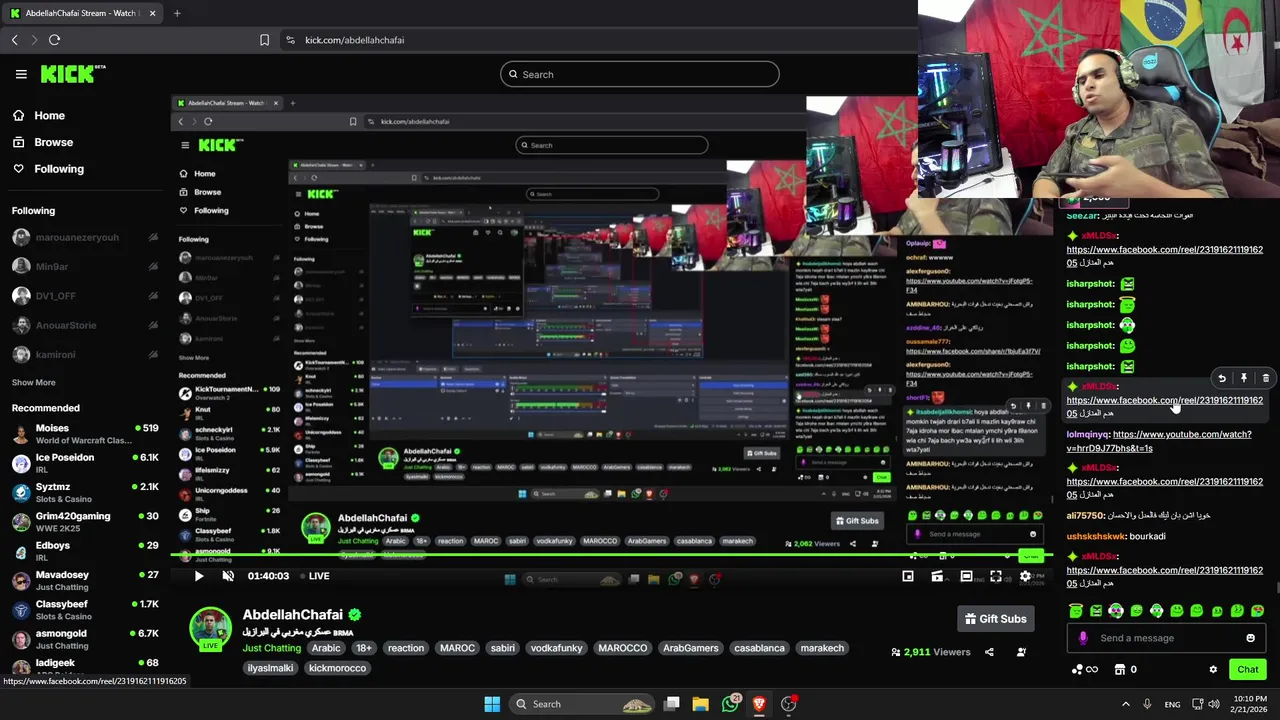Play the paused stream
Screen dimensions: 1280x720
click(x=198, y=576)
